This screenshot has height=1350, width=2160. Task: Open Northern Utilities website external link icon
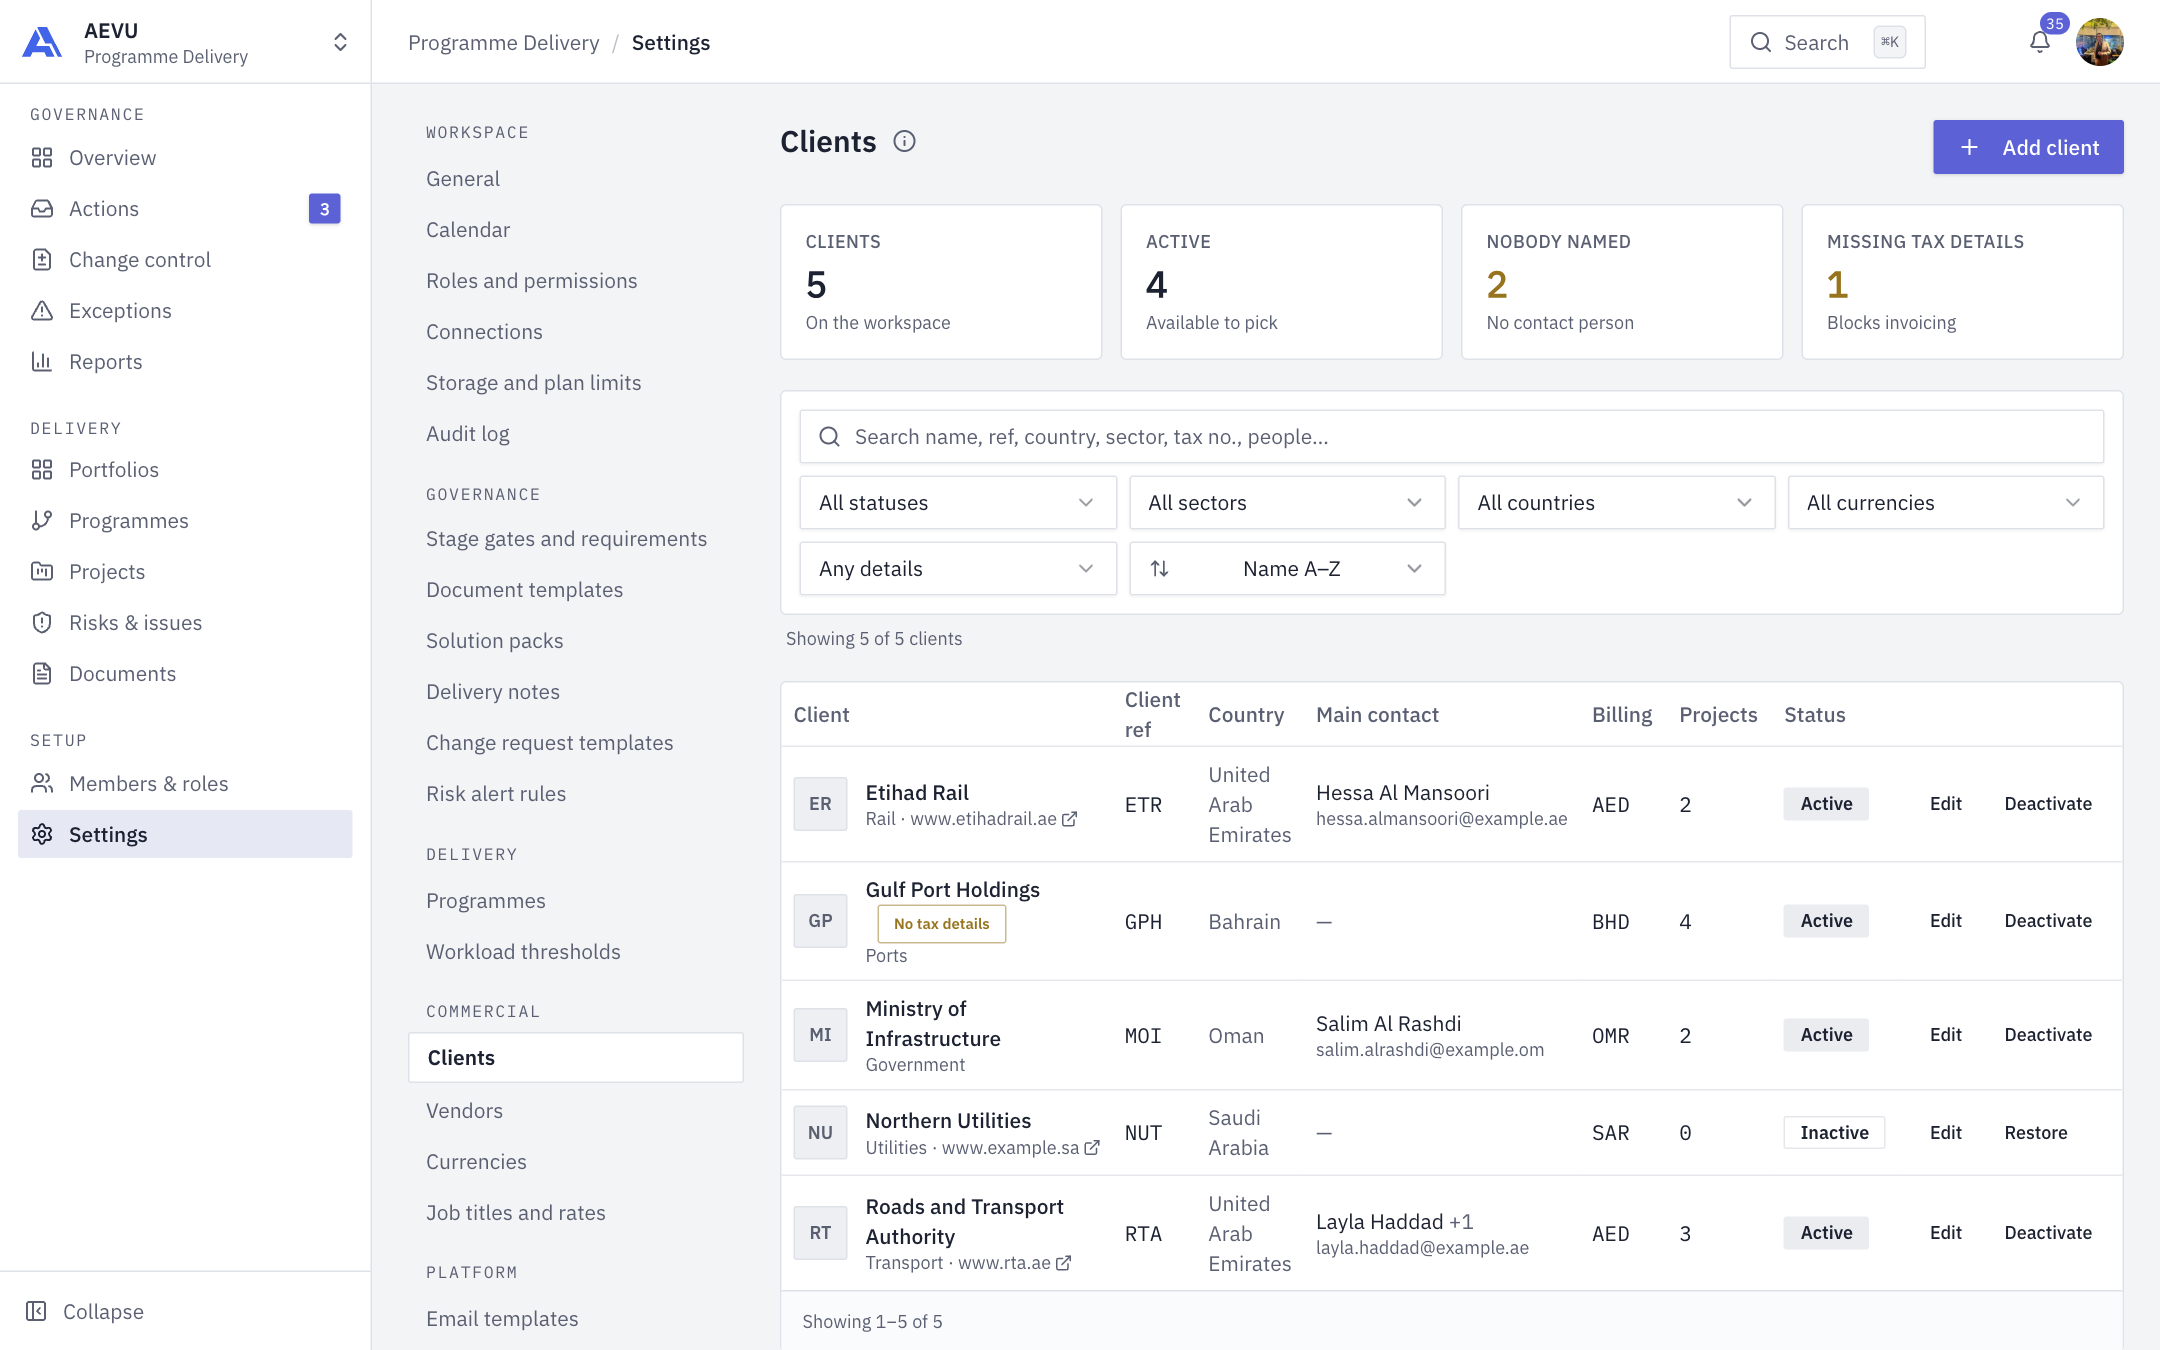(x=1092, y=1148)
